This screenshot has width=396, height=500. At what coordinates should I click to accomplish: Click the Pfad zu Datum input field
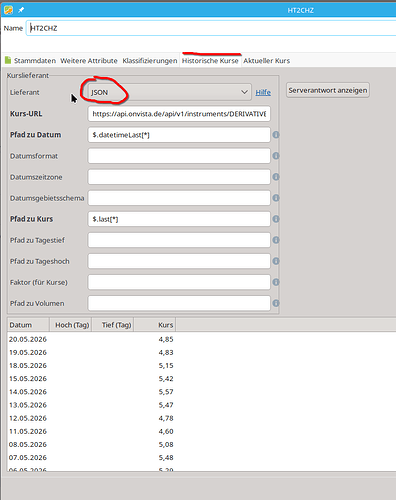(x=179, y=135)
